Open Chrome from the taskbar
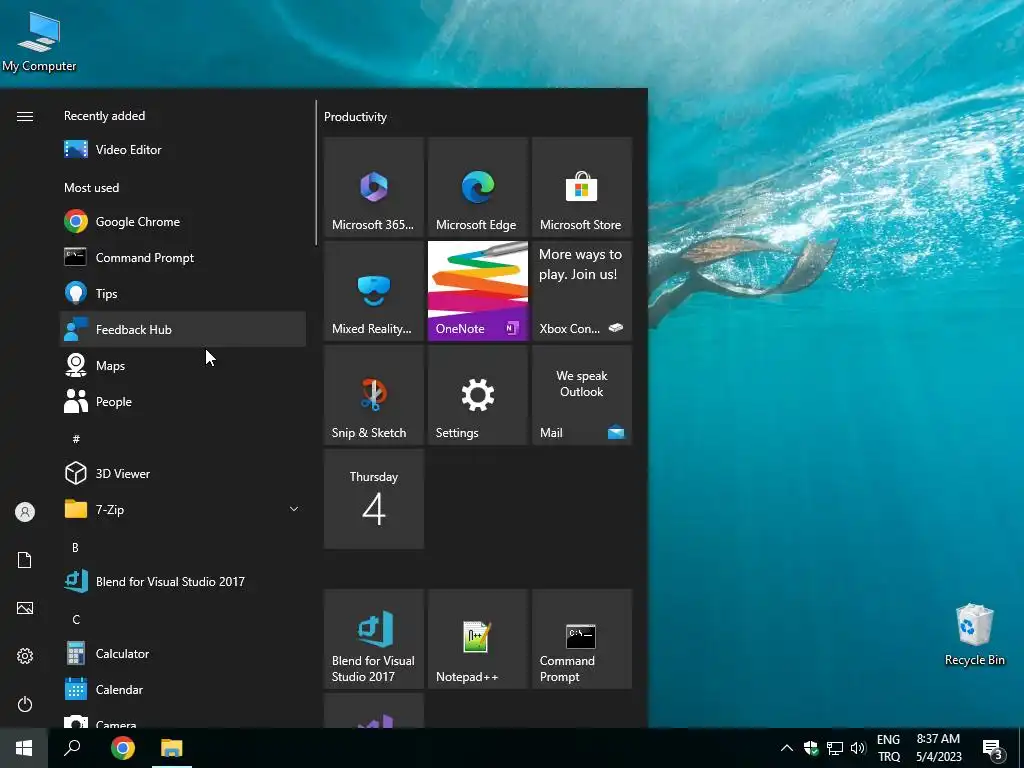Image resolution: width=1024 pixels, height=768 pixels. click(123, 748)
